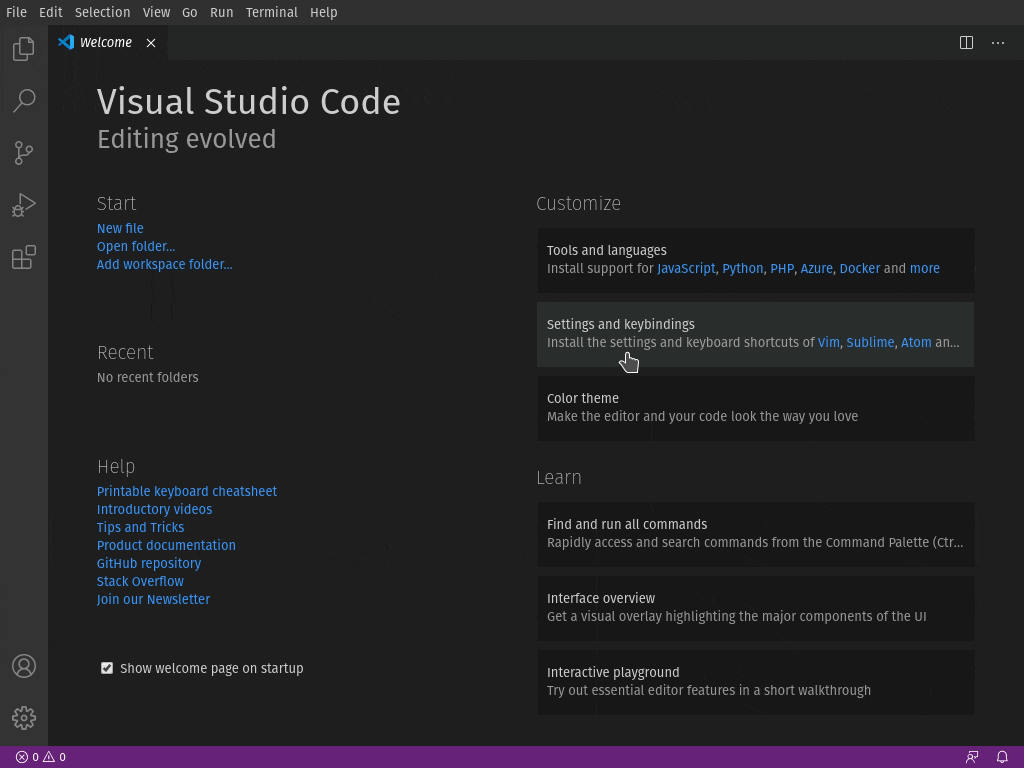Viewport: 1024px width, 768px height.
Task: Click the Atom keybindings link
Action: click(916, 342)
